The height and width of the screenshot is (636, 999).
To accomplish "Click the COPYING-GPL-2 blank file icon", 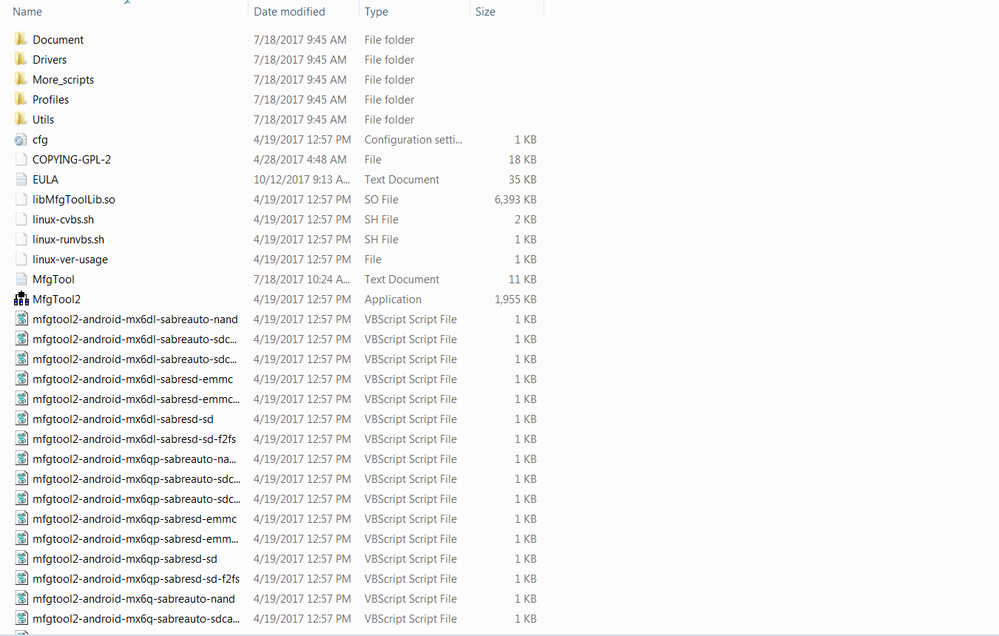I will (21, 159).
